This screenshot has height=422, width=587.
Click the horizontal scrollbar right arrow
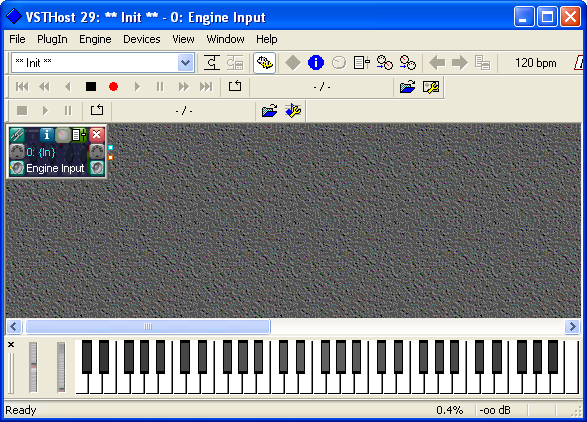point(572,327)
